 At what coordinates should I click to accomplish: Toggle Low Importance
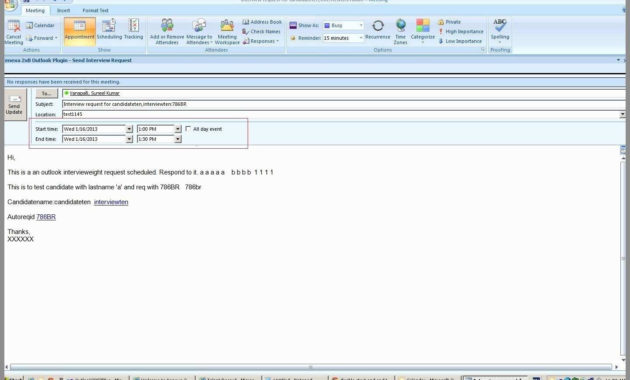click(460, 41)
